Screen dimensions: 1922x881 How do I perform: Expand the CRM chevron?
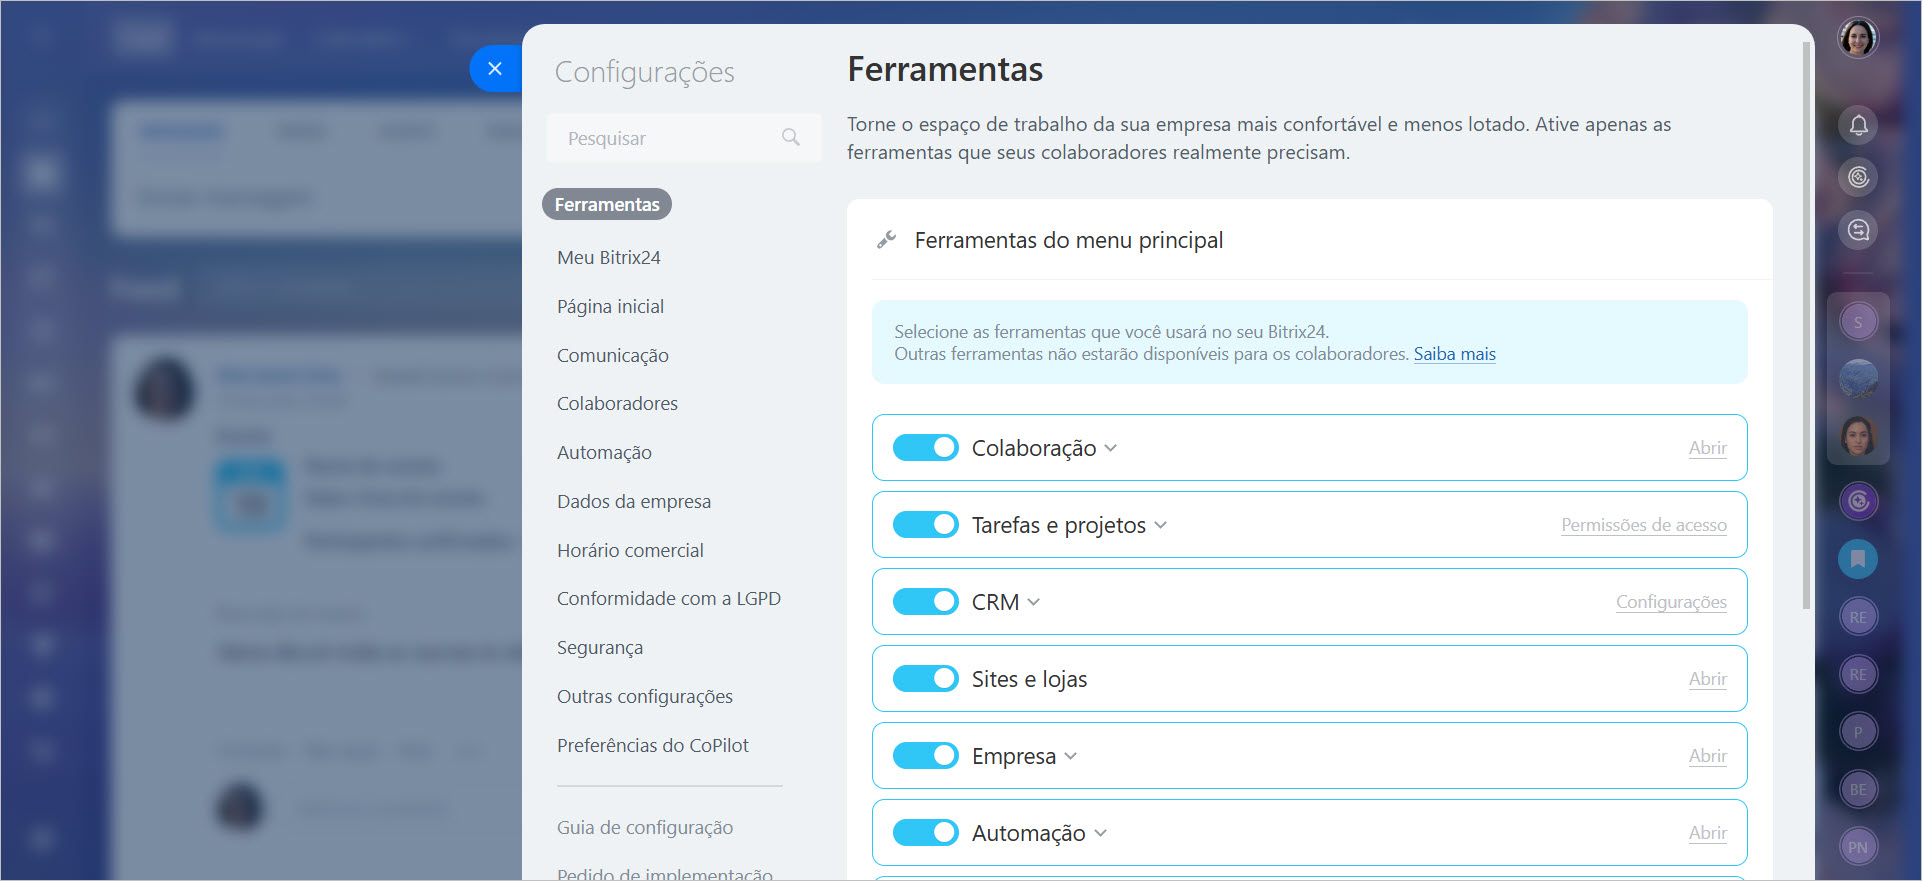1033,603
